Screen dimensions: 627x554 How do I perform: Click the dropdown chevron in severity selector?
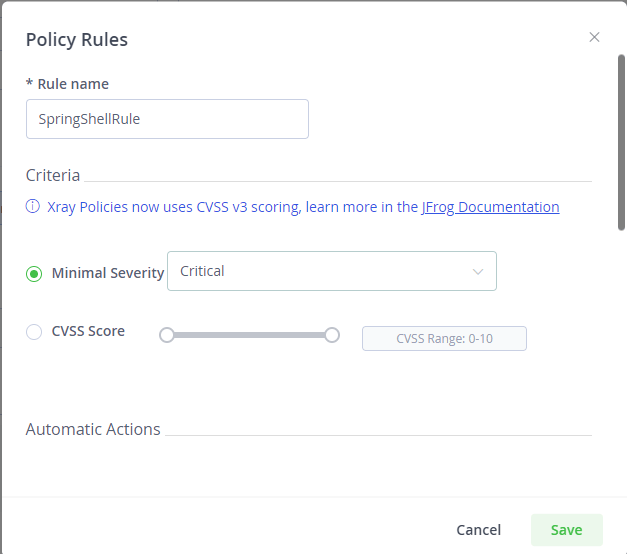pos(478,271)
